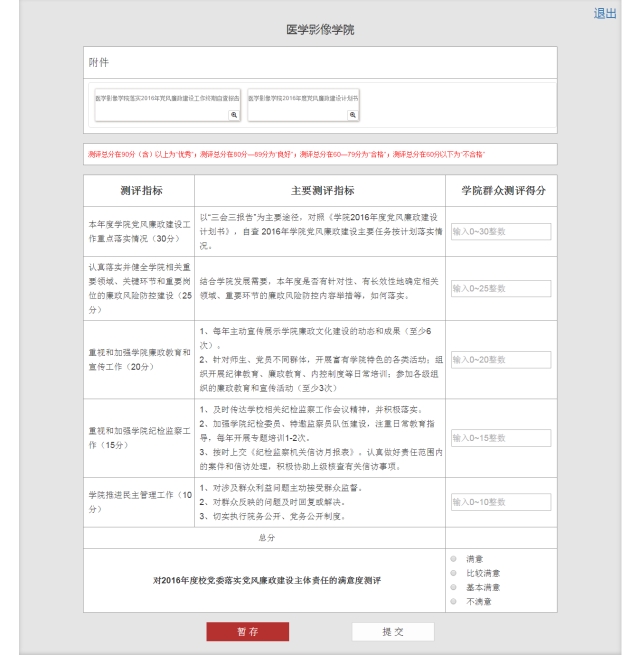Click into the 输入0~15整数 field

(500, 438)
